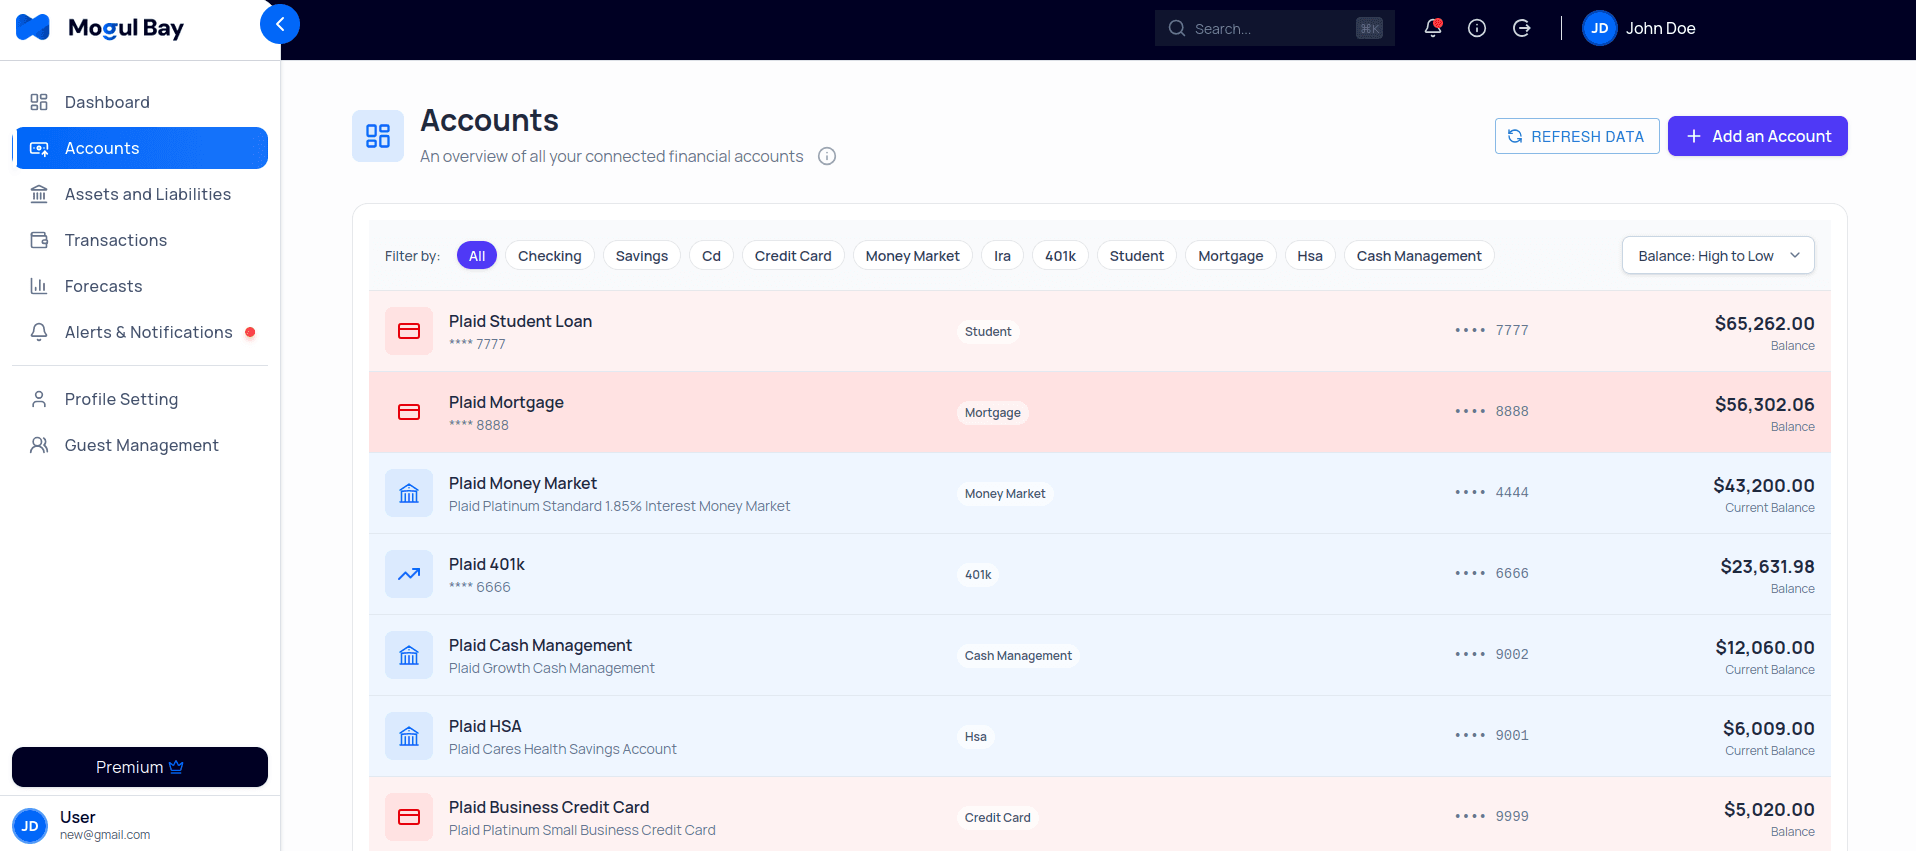This screenshot has height=851, width=1916.
Task: Select the All filter chip
Action: tap(477, 256)
